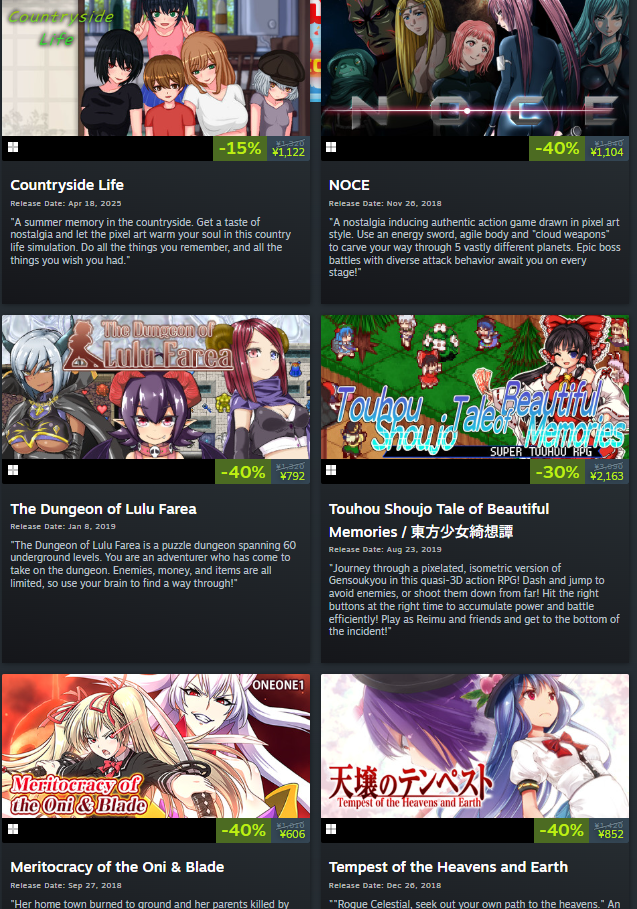Click the -30% ¥2,163 price button
The width and height of the screenshot is (637, 909).
click(580, 472)
